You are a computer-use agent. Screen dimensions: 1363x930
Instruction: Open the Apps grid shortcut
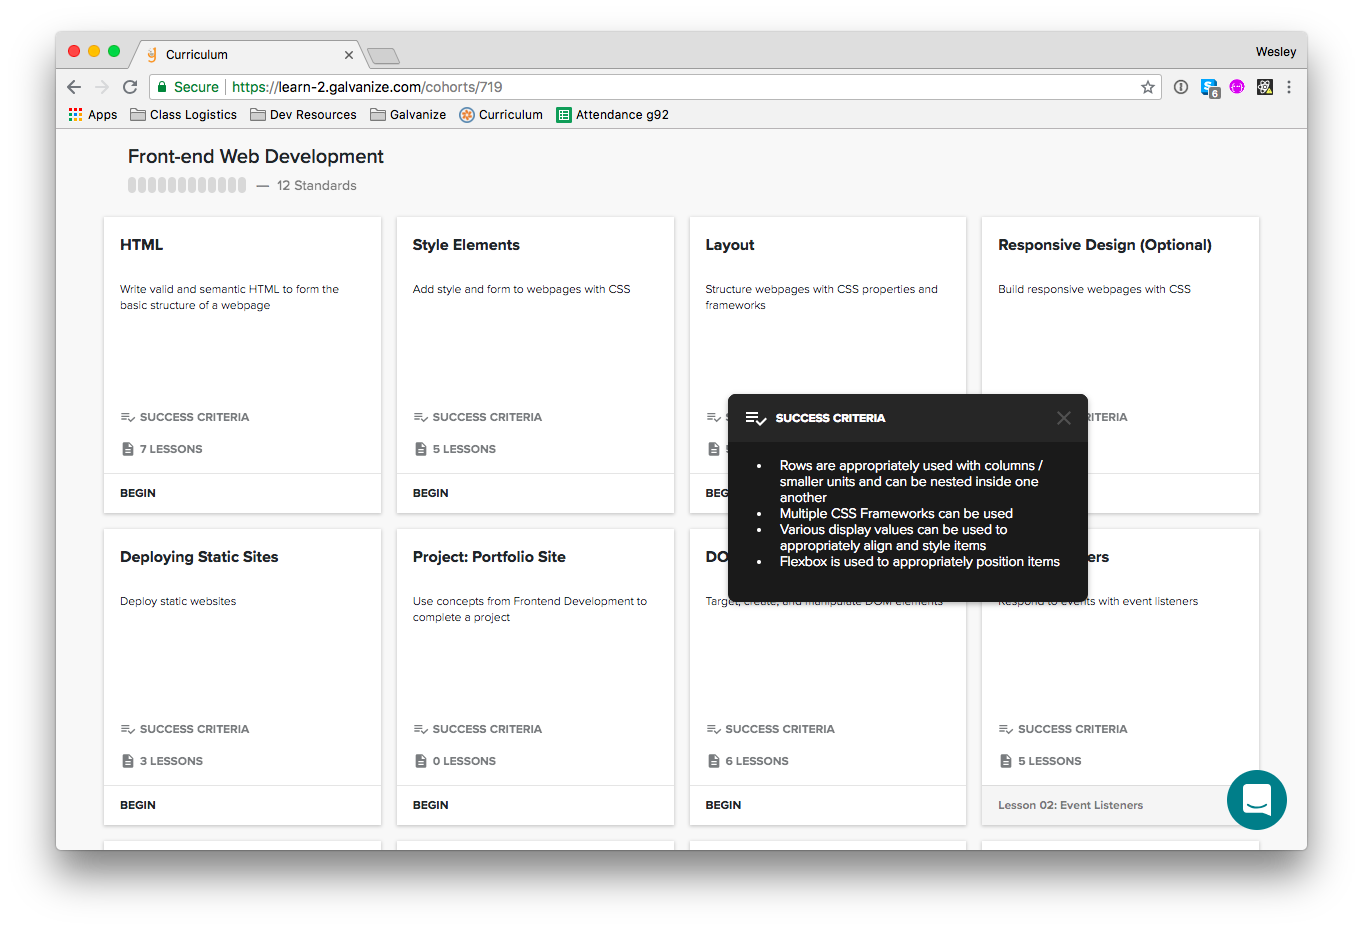[93, 115]
